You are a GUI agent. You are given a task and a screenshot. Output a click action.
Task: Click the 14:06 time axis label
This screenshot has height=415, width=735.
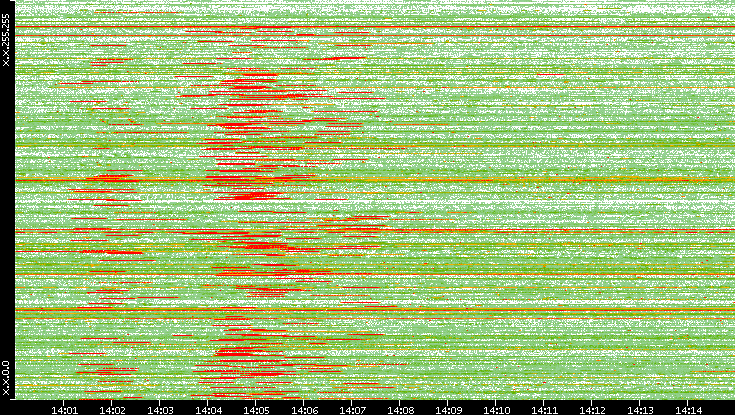304,410
